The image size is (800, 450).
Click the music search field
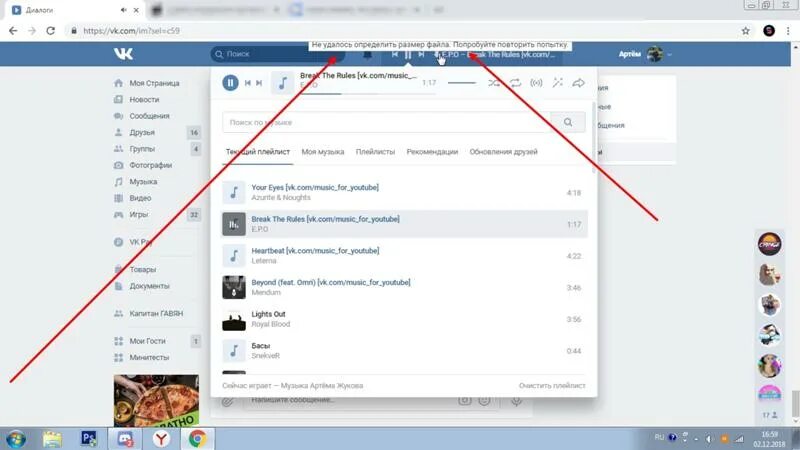(x=386, y=122)
